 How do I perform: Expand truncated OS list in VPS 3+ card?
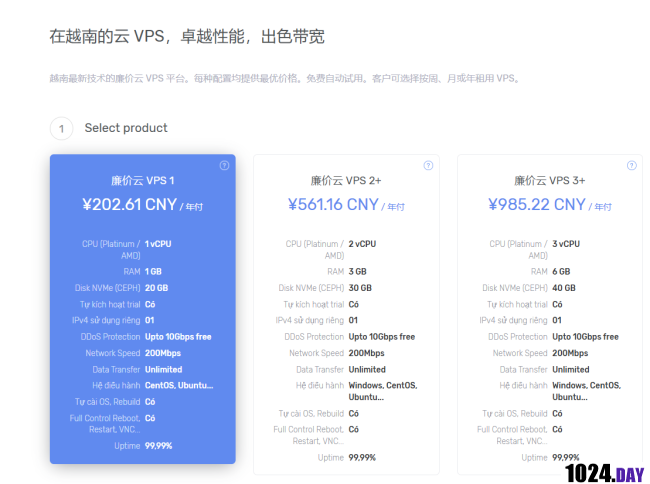pyautogui.click(x=586, y=391)
